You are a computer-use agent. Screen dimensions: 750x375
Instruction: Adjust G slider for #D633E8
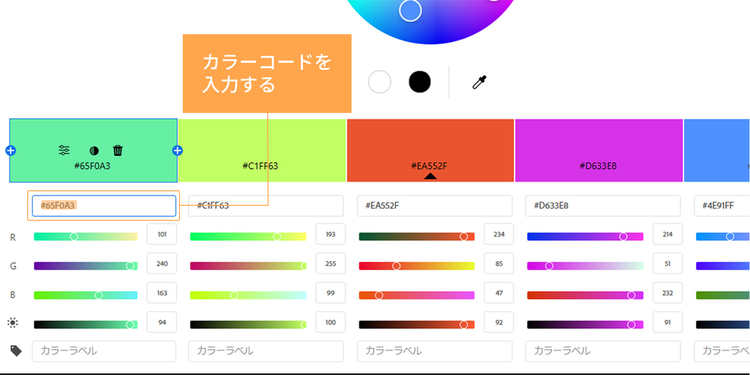[x=585, y=266]
